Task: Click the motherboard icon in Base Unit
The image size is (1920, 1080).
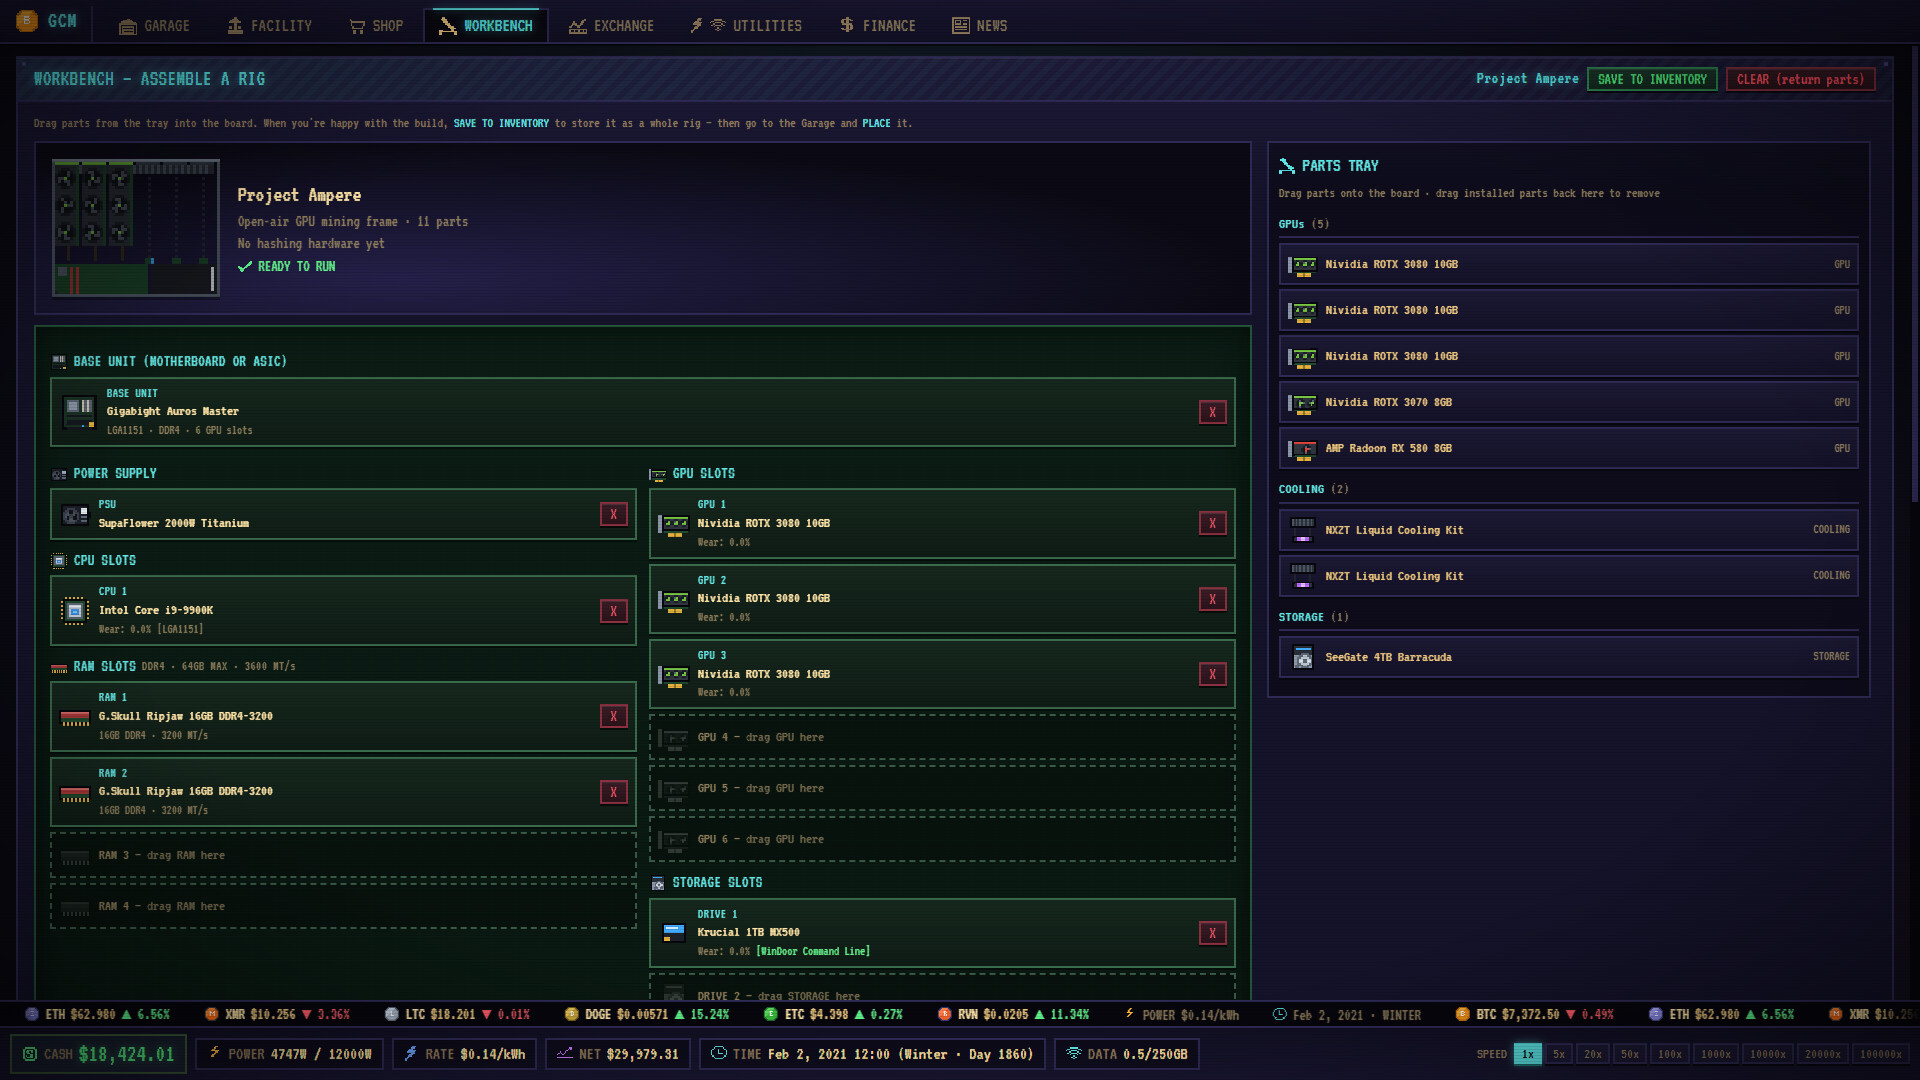Action: point(79,411)
